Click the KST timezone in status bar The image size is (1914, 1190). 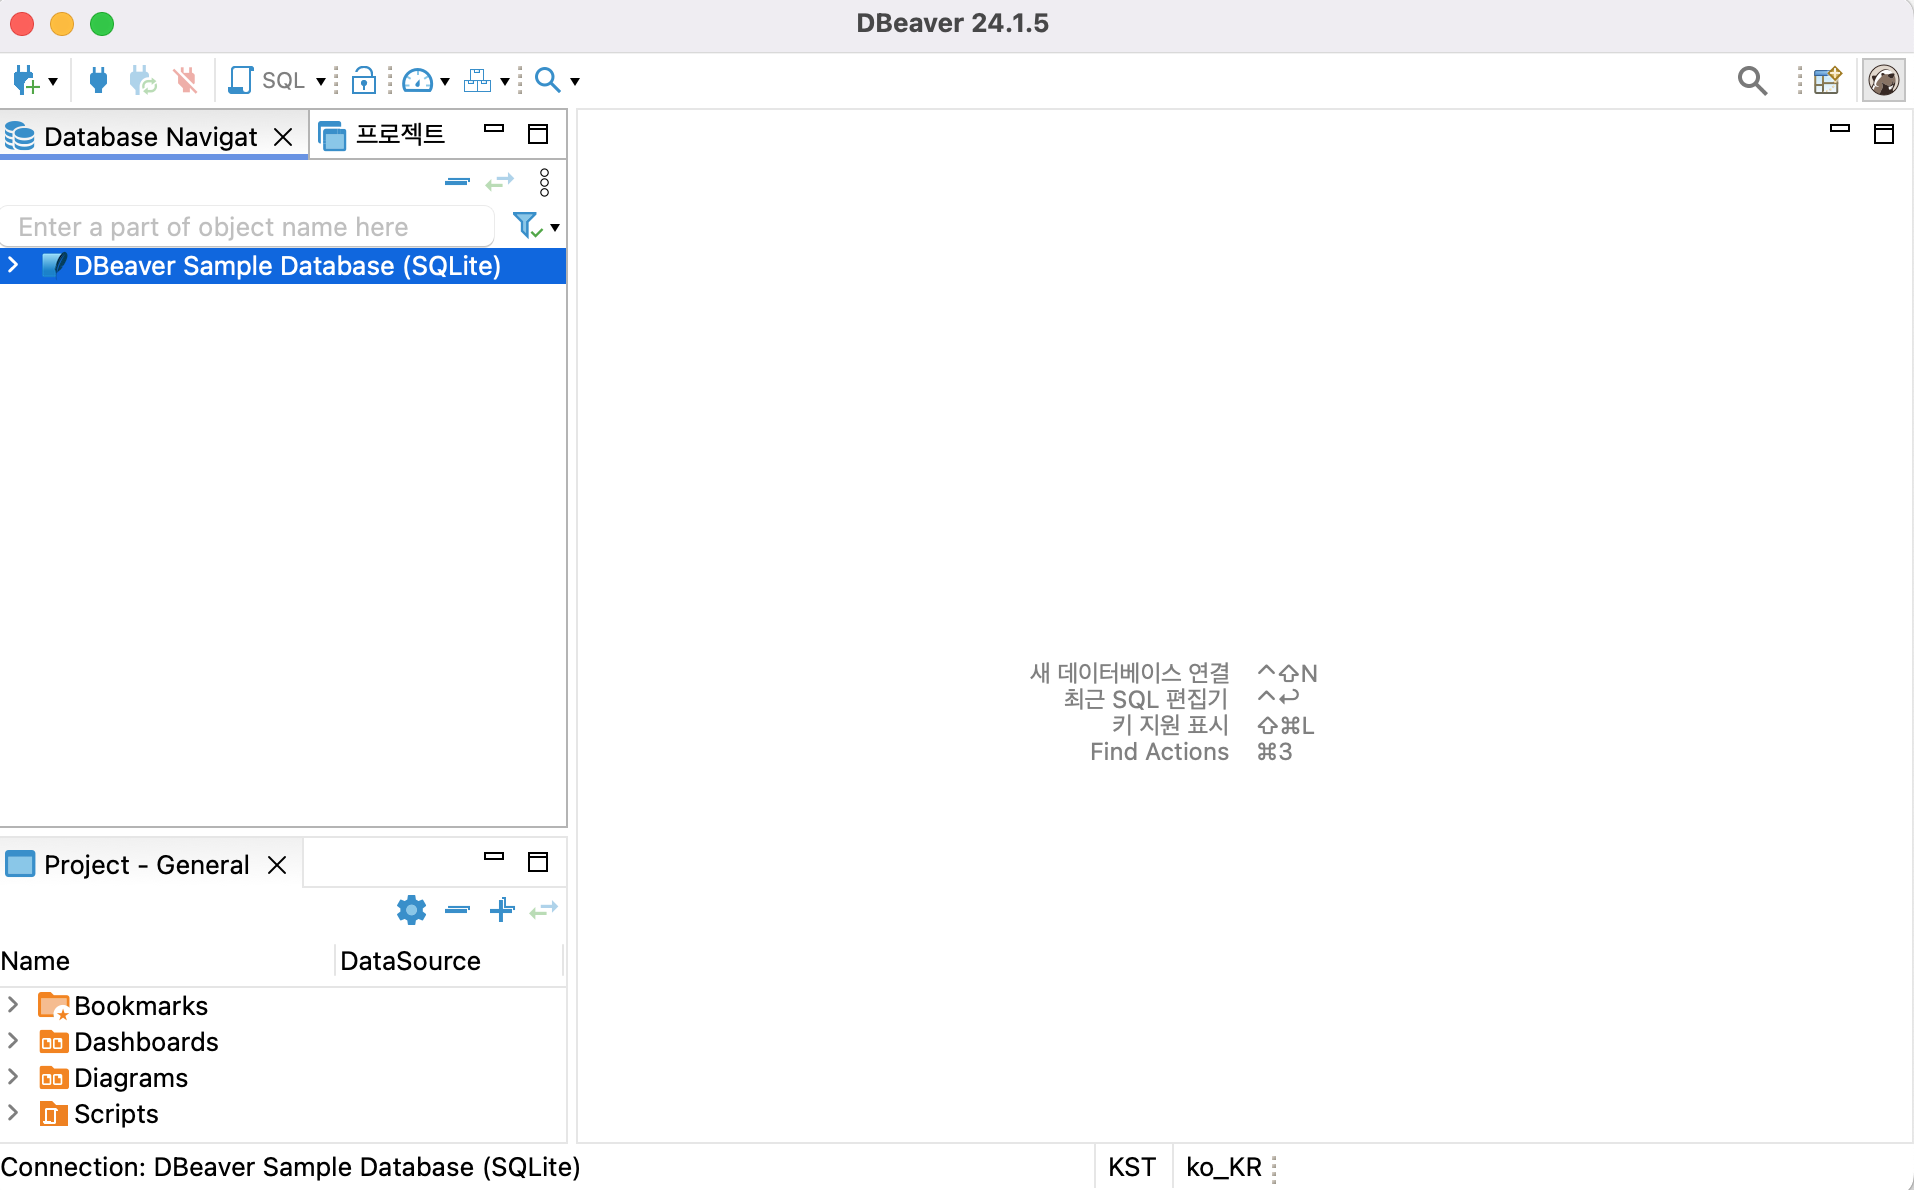(x=1132, y=1167)
